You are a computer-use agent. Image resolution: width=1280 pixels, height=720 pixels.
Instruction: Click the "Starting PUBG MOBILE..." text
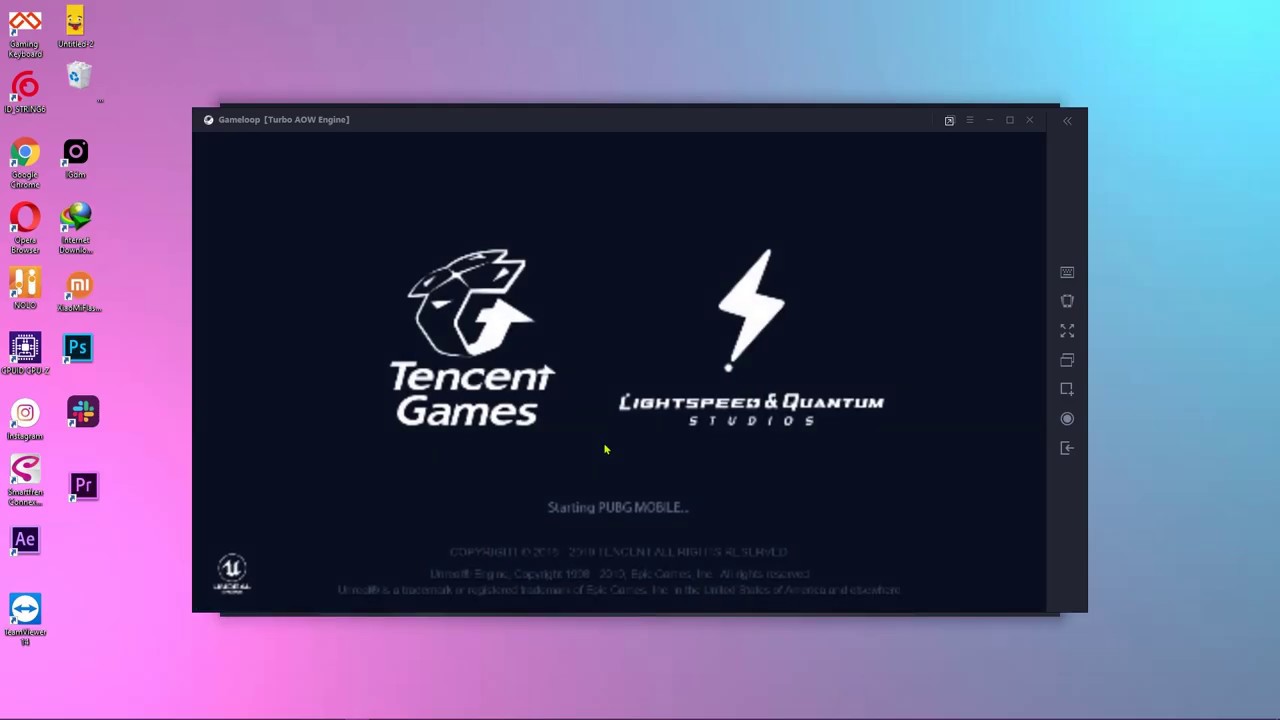coord(618,507)
